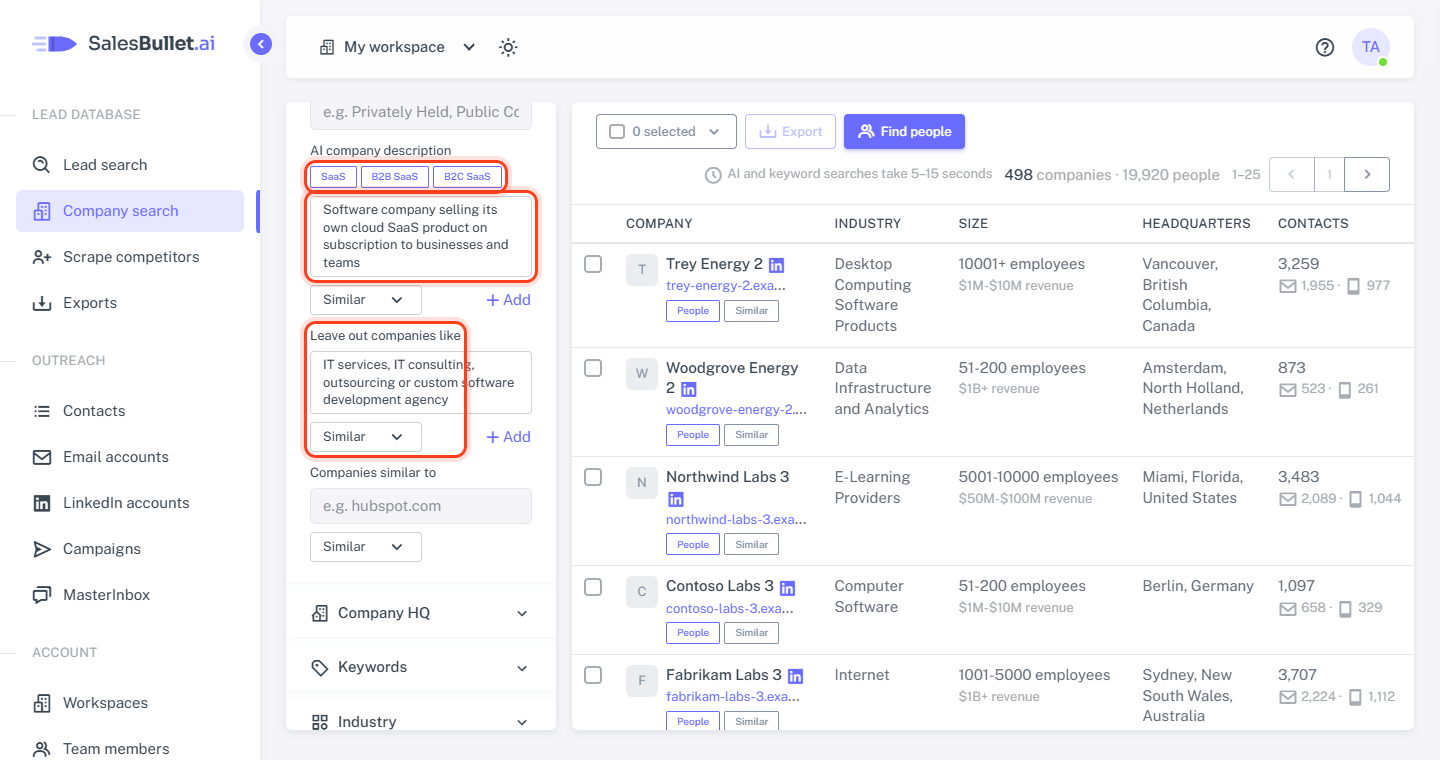Click Add next to AI company description
This screenshot has width=1440, height=760.
[508, 300]
